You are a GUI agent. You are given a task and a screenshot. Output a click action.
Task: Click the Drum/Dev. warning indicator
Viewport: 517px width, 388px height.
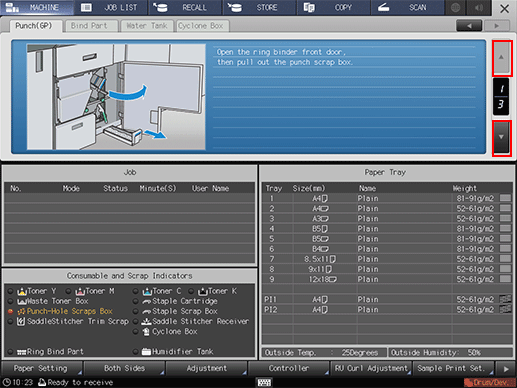click(x=489, y=382)
